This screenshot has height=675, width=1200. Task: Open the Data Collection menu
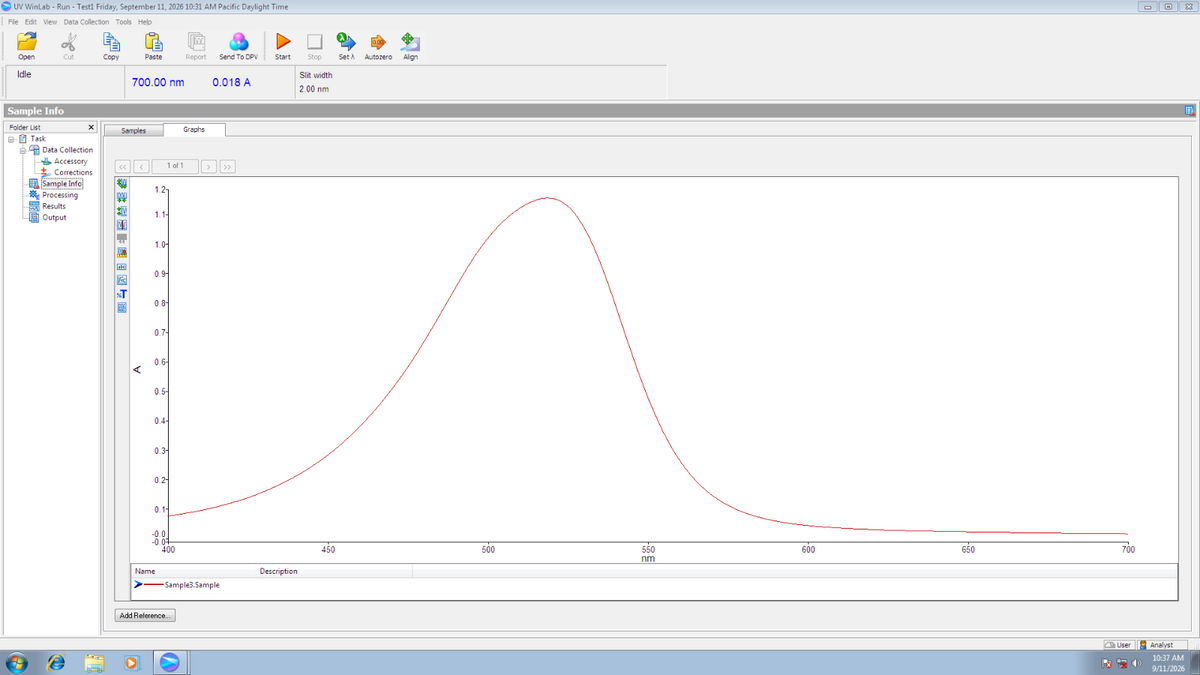87,21
